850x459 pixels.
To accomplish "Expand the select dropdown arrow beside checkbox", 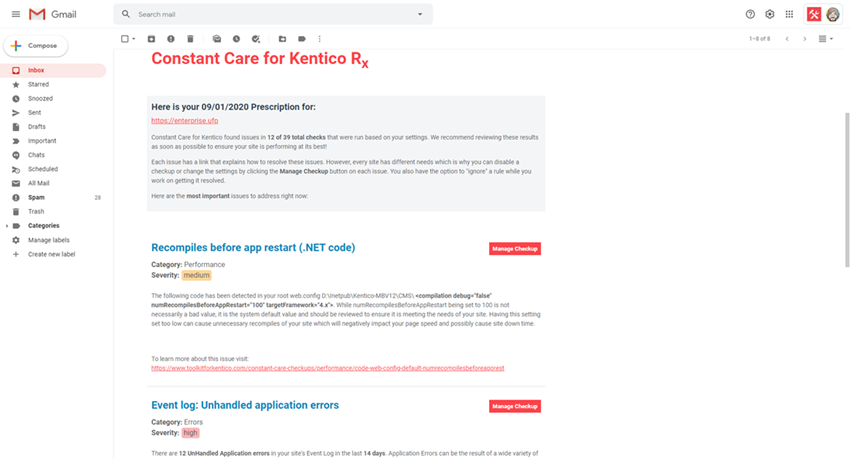I will 134,39.
